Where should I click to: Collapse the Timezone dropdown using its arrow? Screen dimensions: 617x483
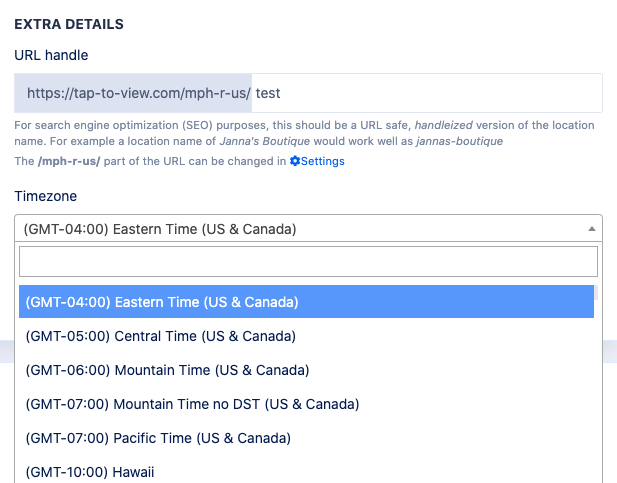coord(591,229)
